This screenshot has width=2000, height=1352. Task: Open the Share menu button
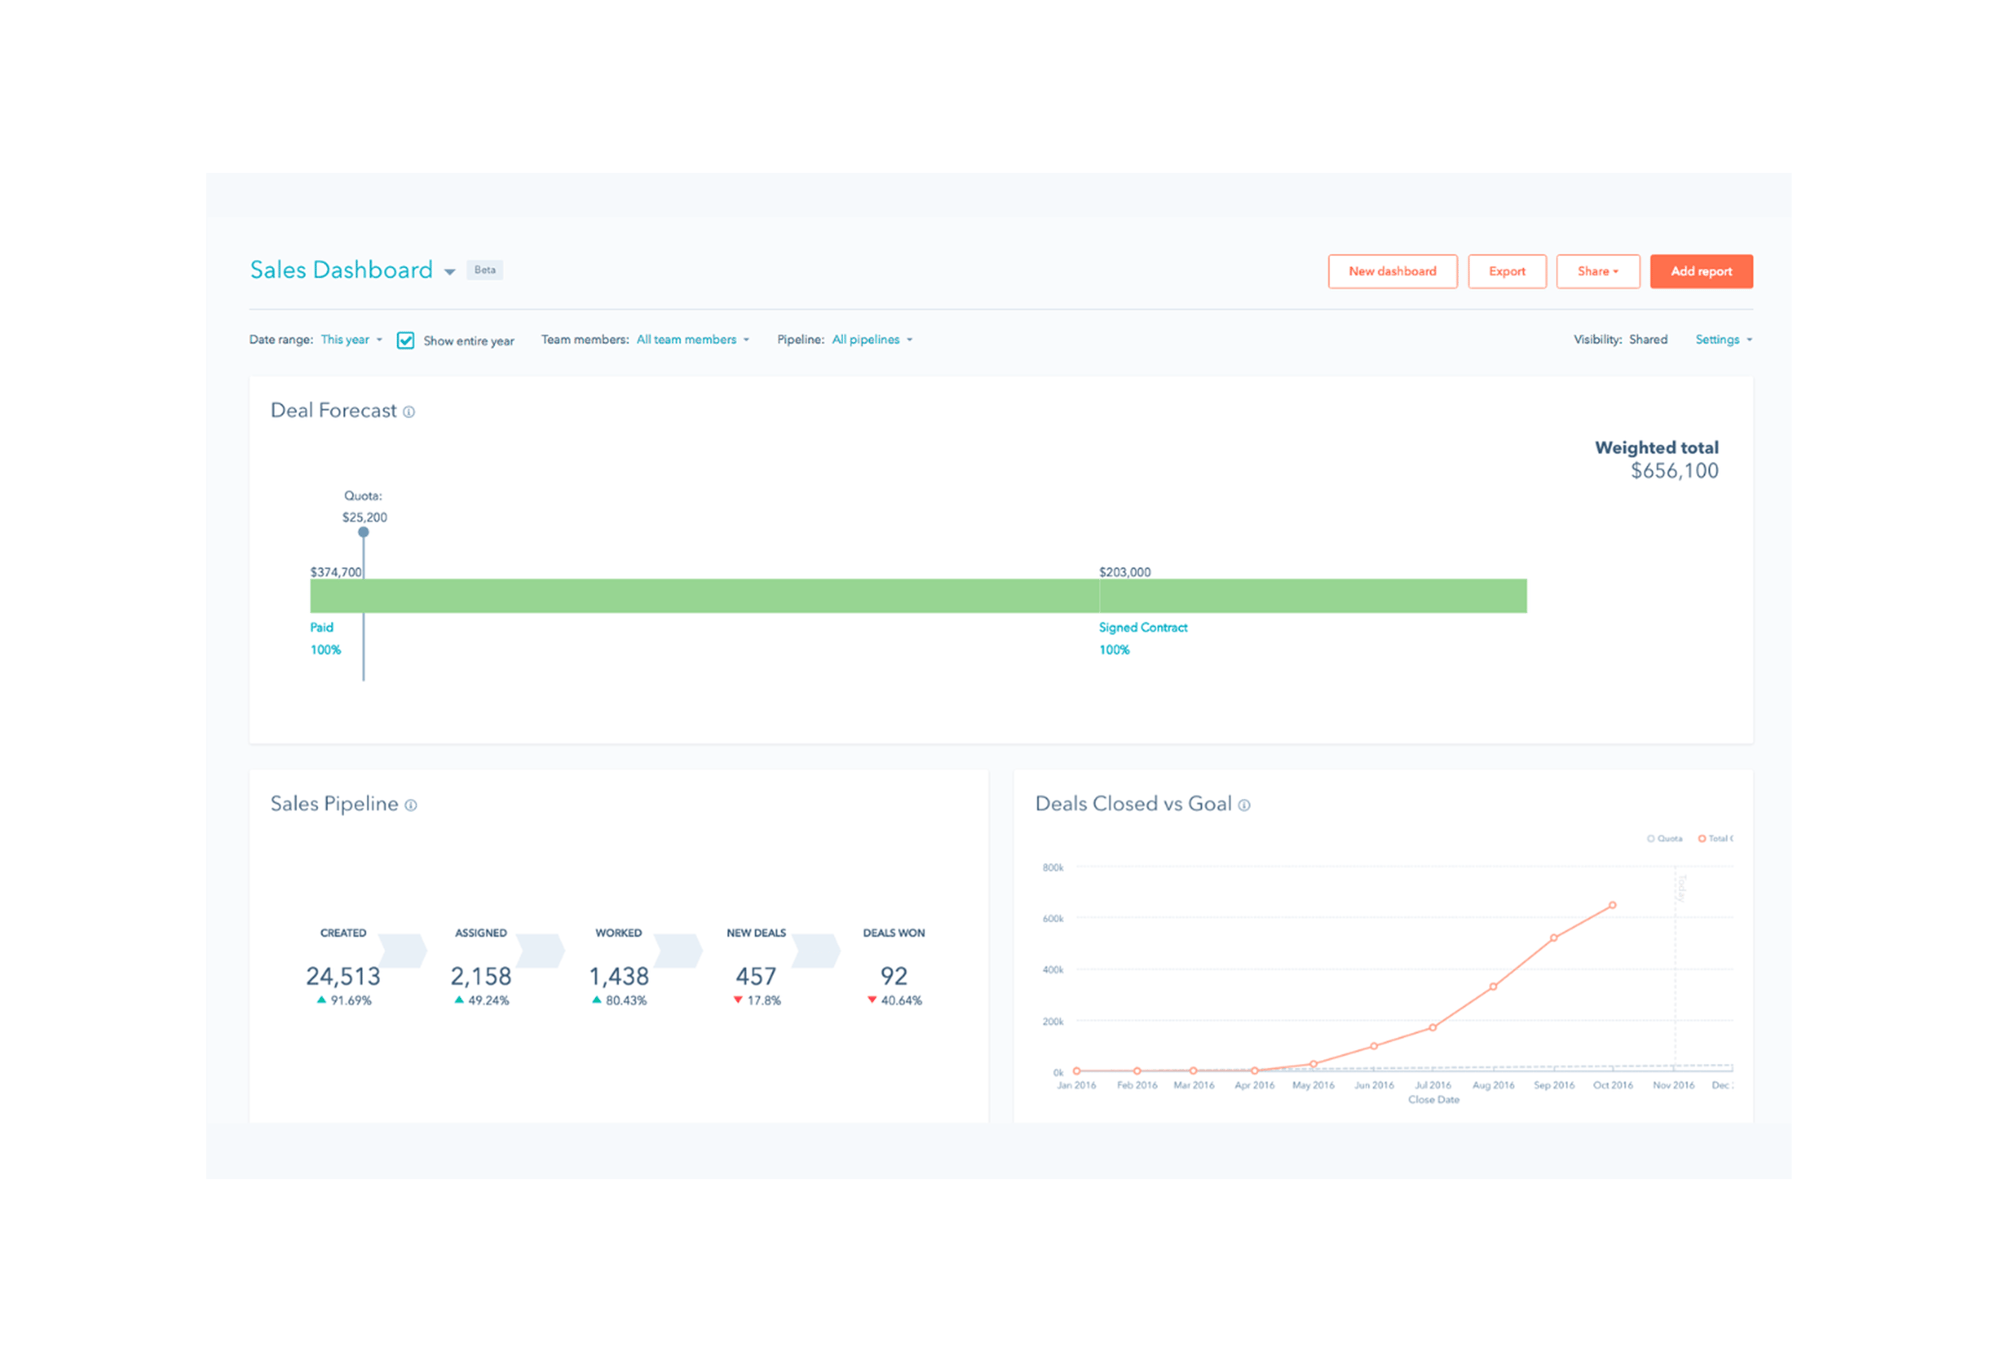coord(1597,272)
